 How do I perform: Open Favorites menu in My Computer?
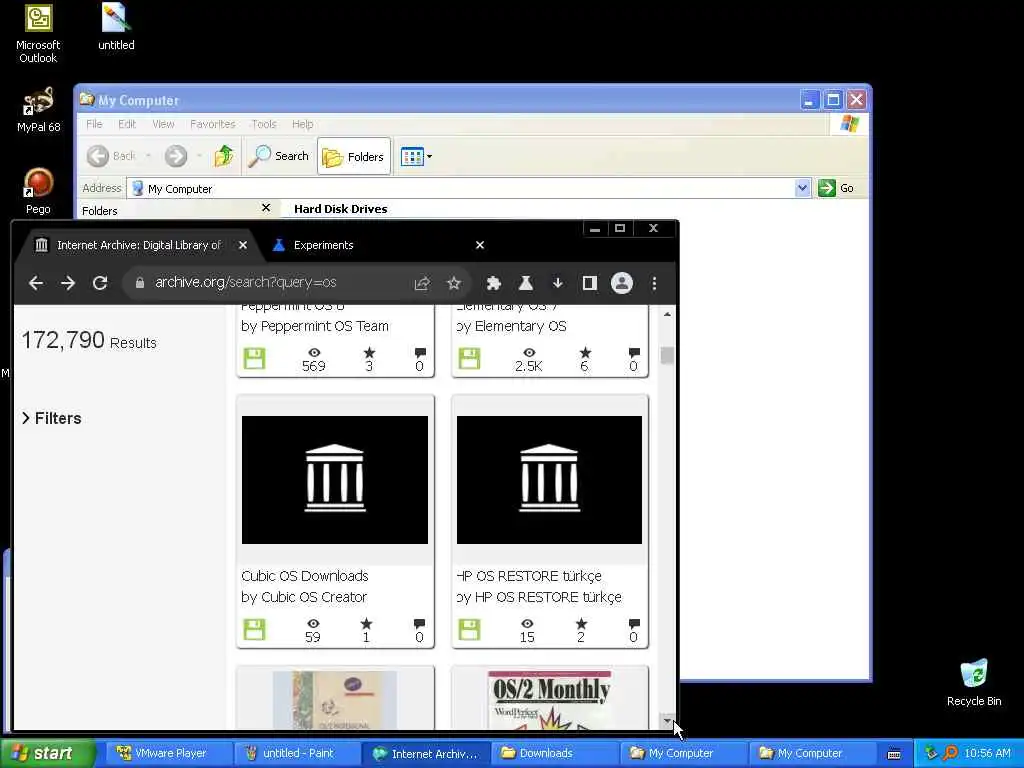click(x=213, y=124)
